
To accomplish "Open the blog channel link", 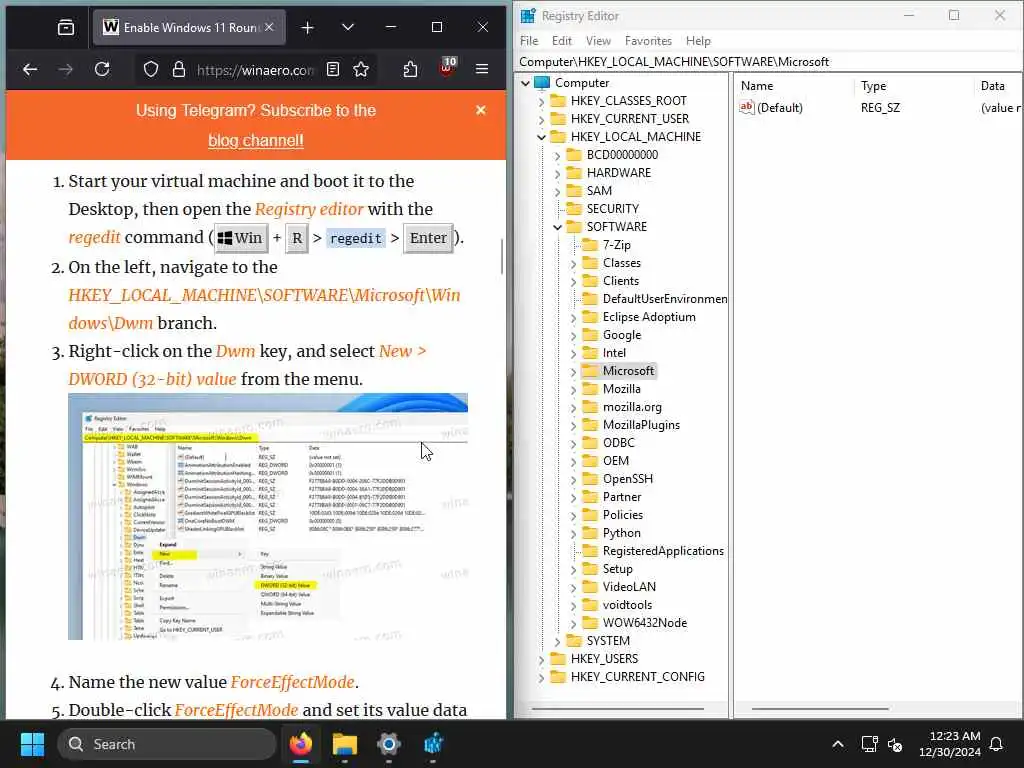I will pyautogui.click(x=256, y=140).
